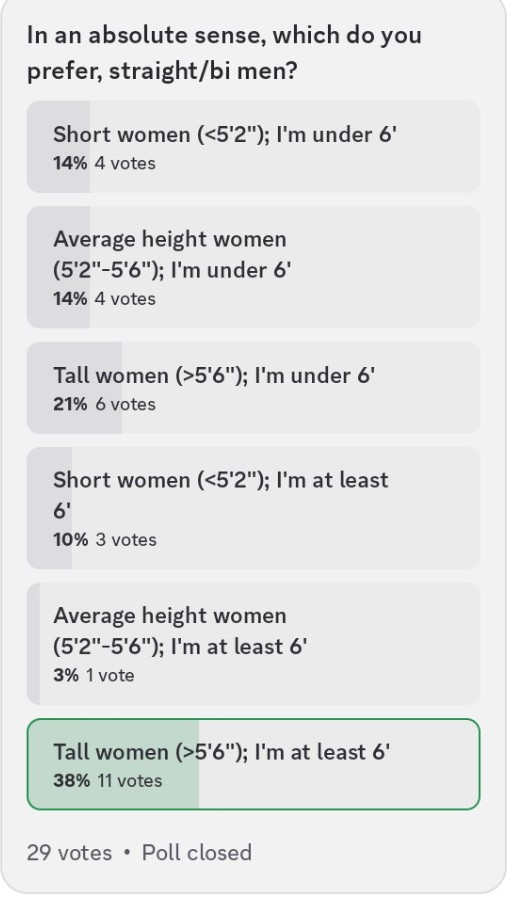Click the '21% 6 votes' result label
525x908 pixels.
104,404
